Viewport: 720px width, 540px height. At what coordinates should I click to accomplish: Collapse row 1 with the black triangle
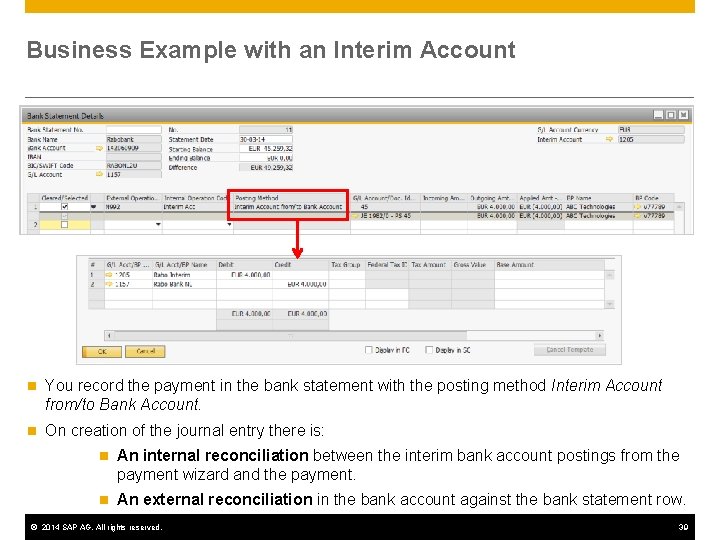94,207
